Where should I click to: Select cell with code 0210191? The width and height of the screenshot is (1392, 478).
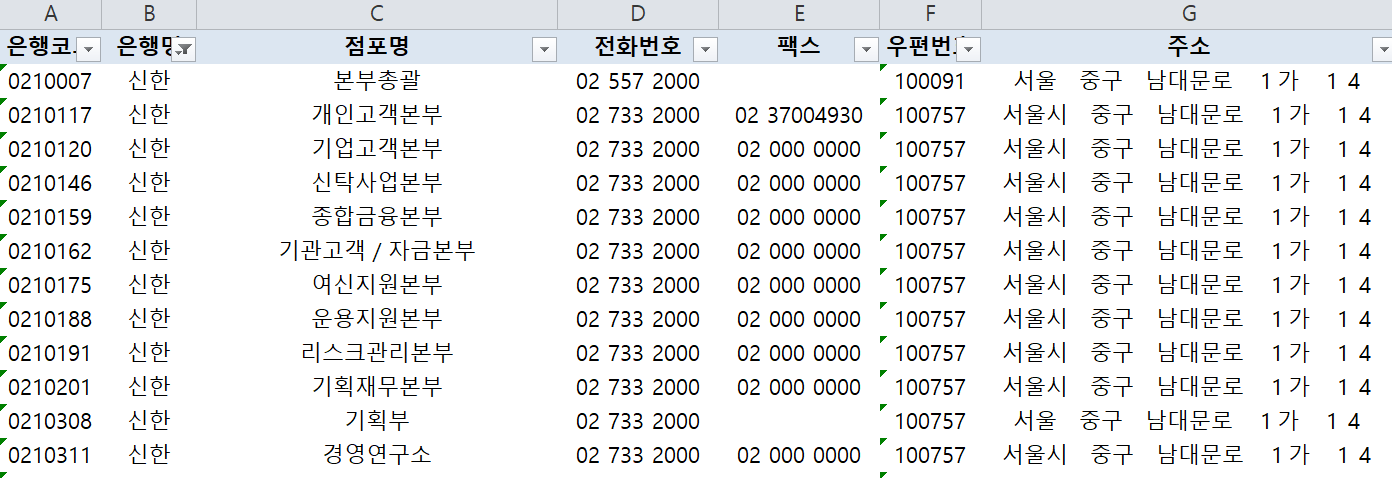51,353
